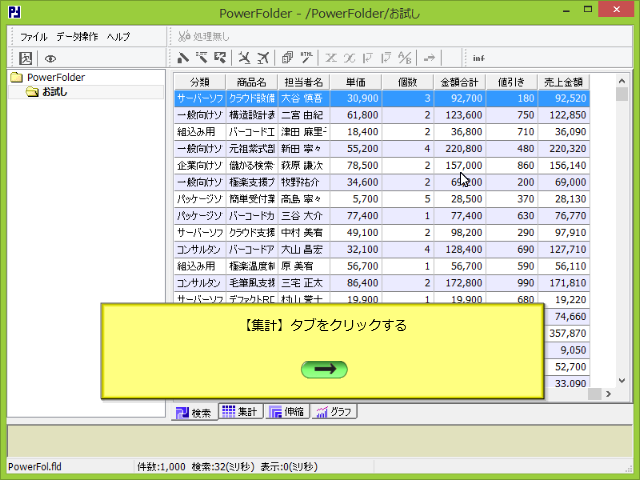This screenshot has width=640, height=480.
Task: Click the cell with value 18,400
Action: (356, 132)
